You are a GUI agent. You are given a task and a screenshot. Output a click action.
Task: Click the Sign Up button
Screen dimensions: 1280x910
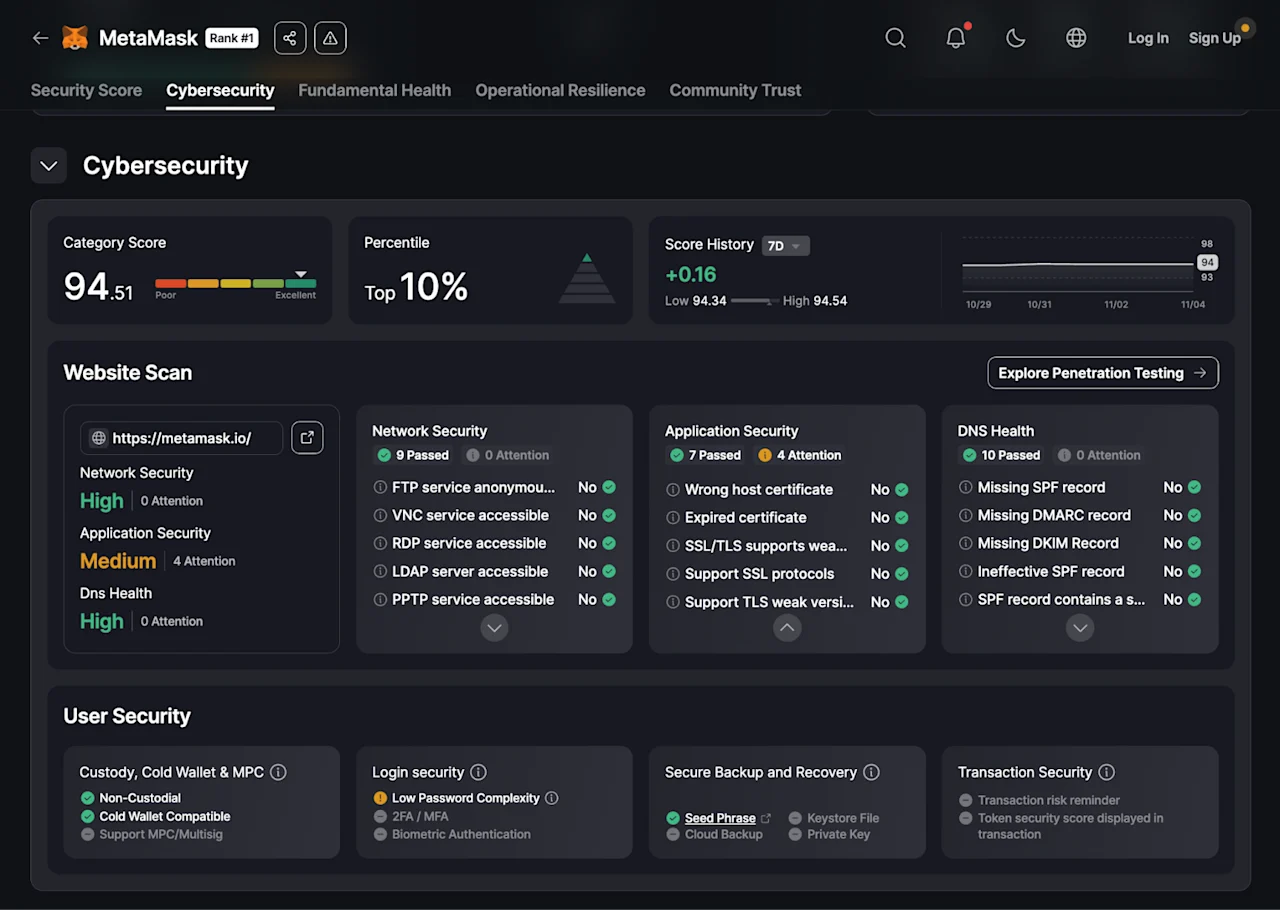click(x=1215, y=38)
